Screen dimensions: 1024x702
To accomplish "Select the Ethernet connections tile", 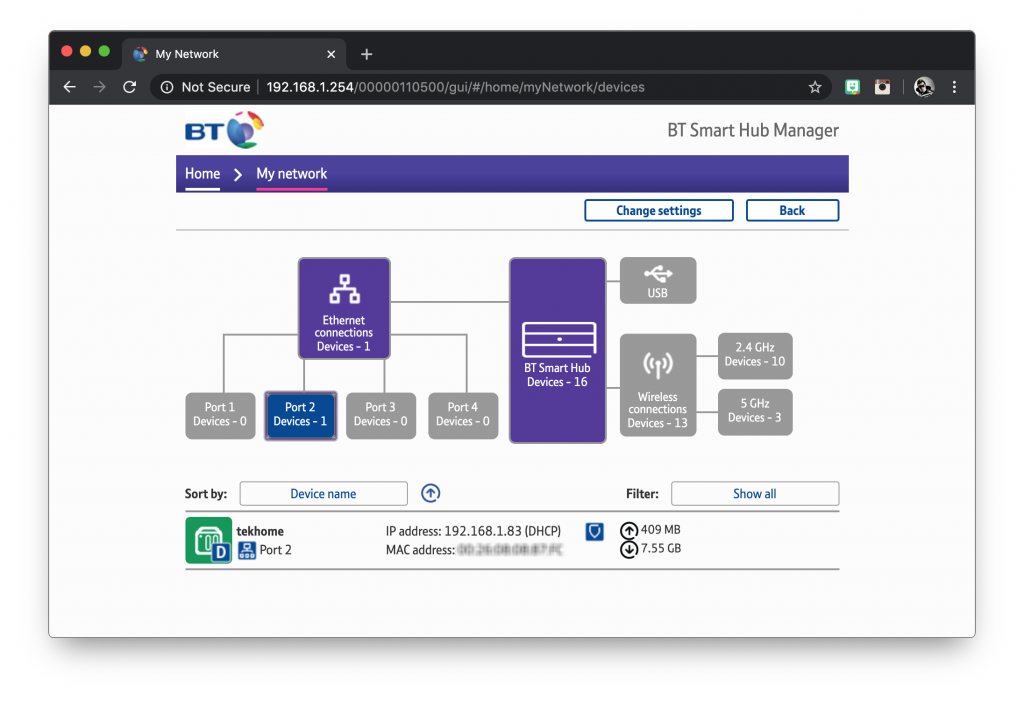I will coord(344,308).
